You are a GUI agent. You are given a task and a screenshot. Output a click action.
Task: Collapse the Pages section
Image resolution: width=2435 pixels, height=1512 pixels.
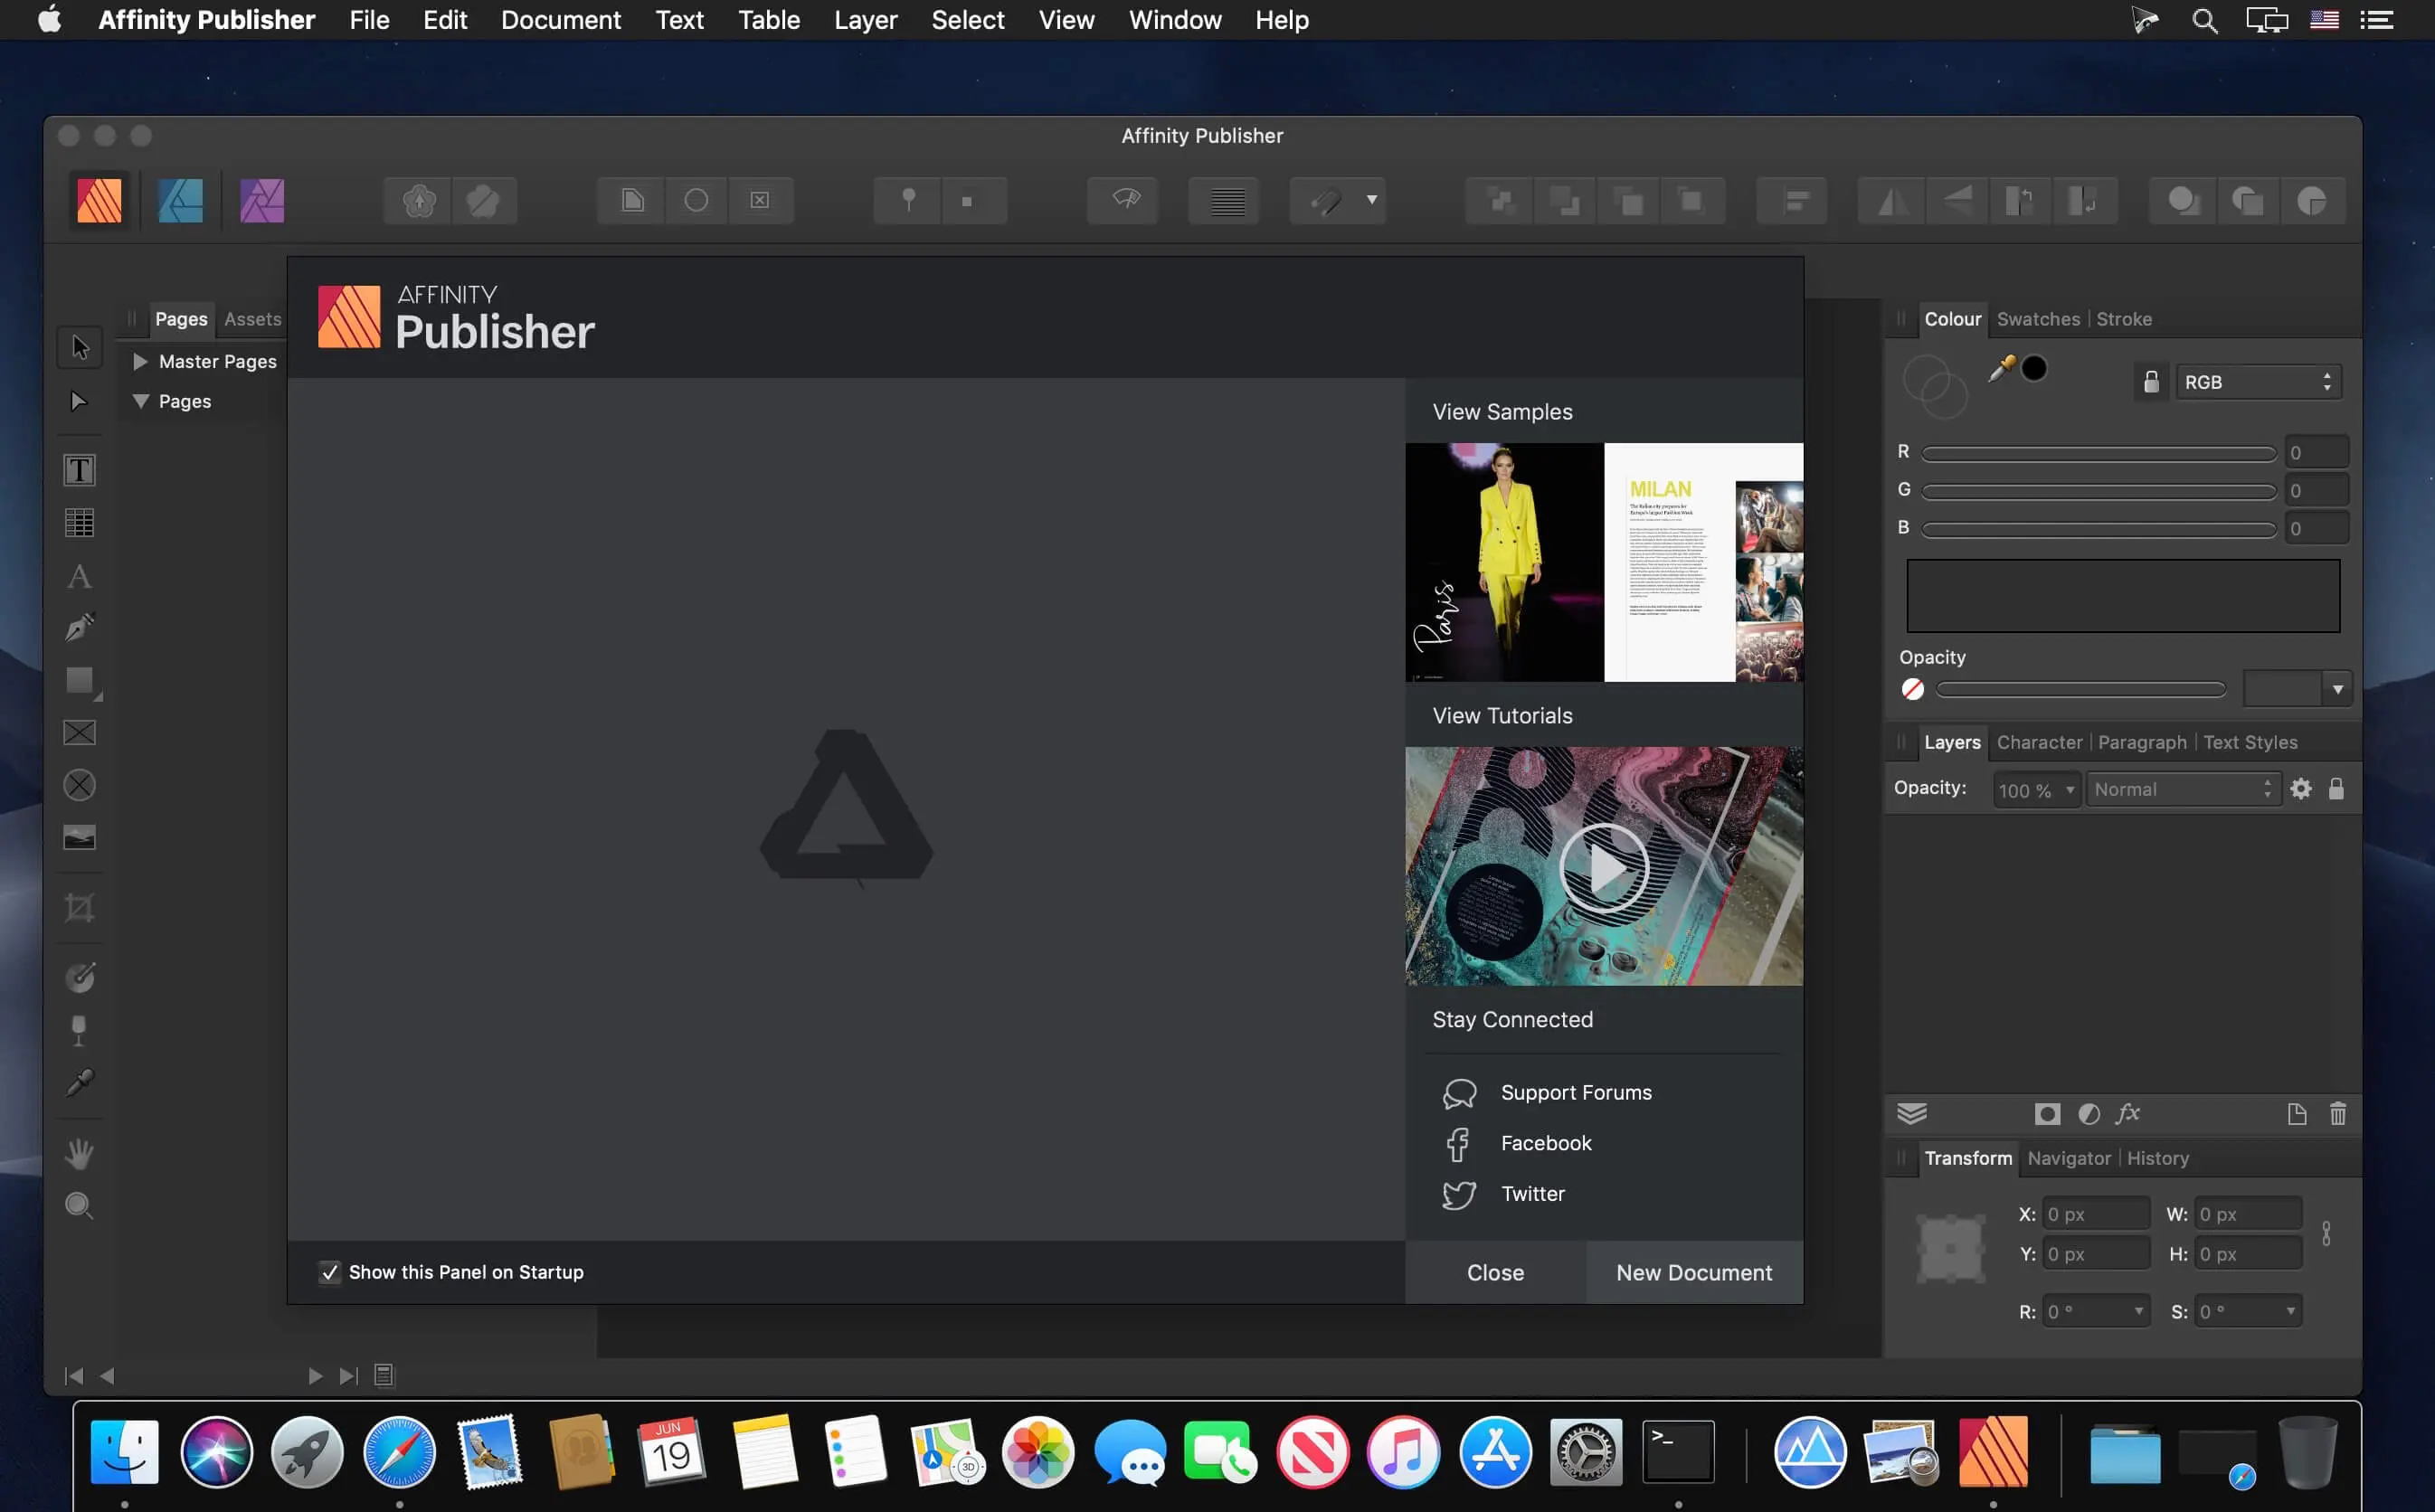[x=141, y=400]
